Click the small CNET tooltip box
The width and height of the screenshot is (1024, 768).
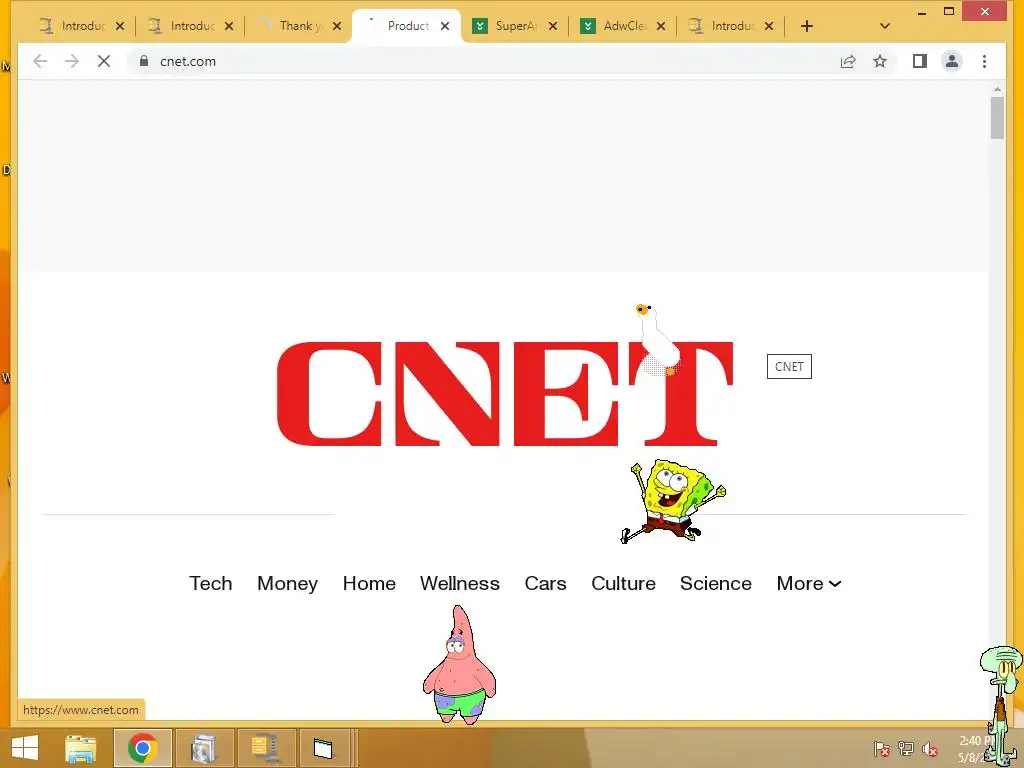[x=789, y=366]
